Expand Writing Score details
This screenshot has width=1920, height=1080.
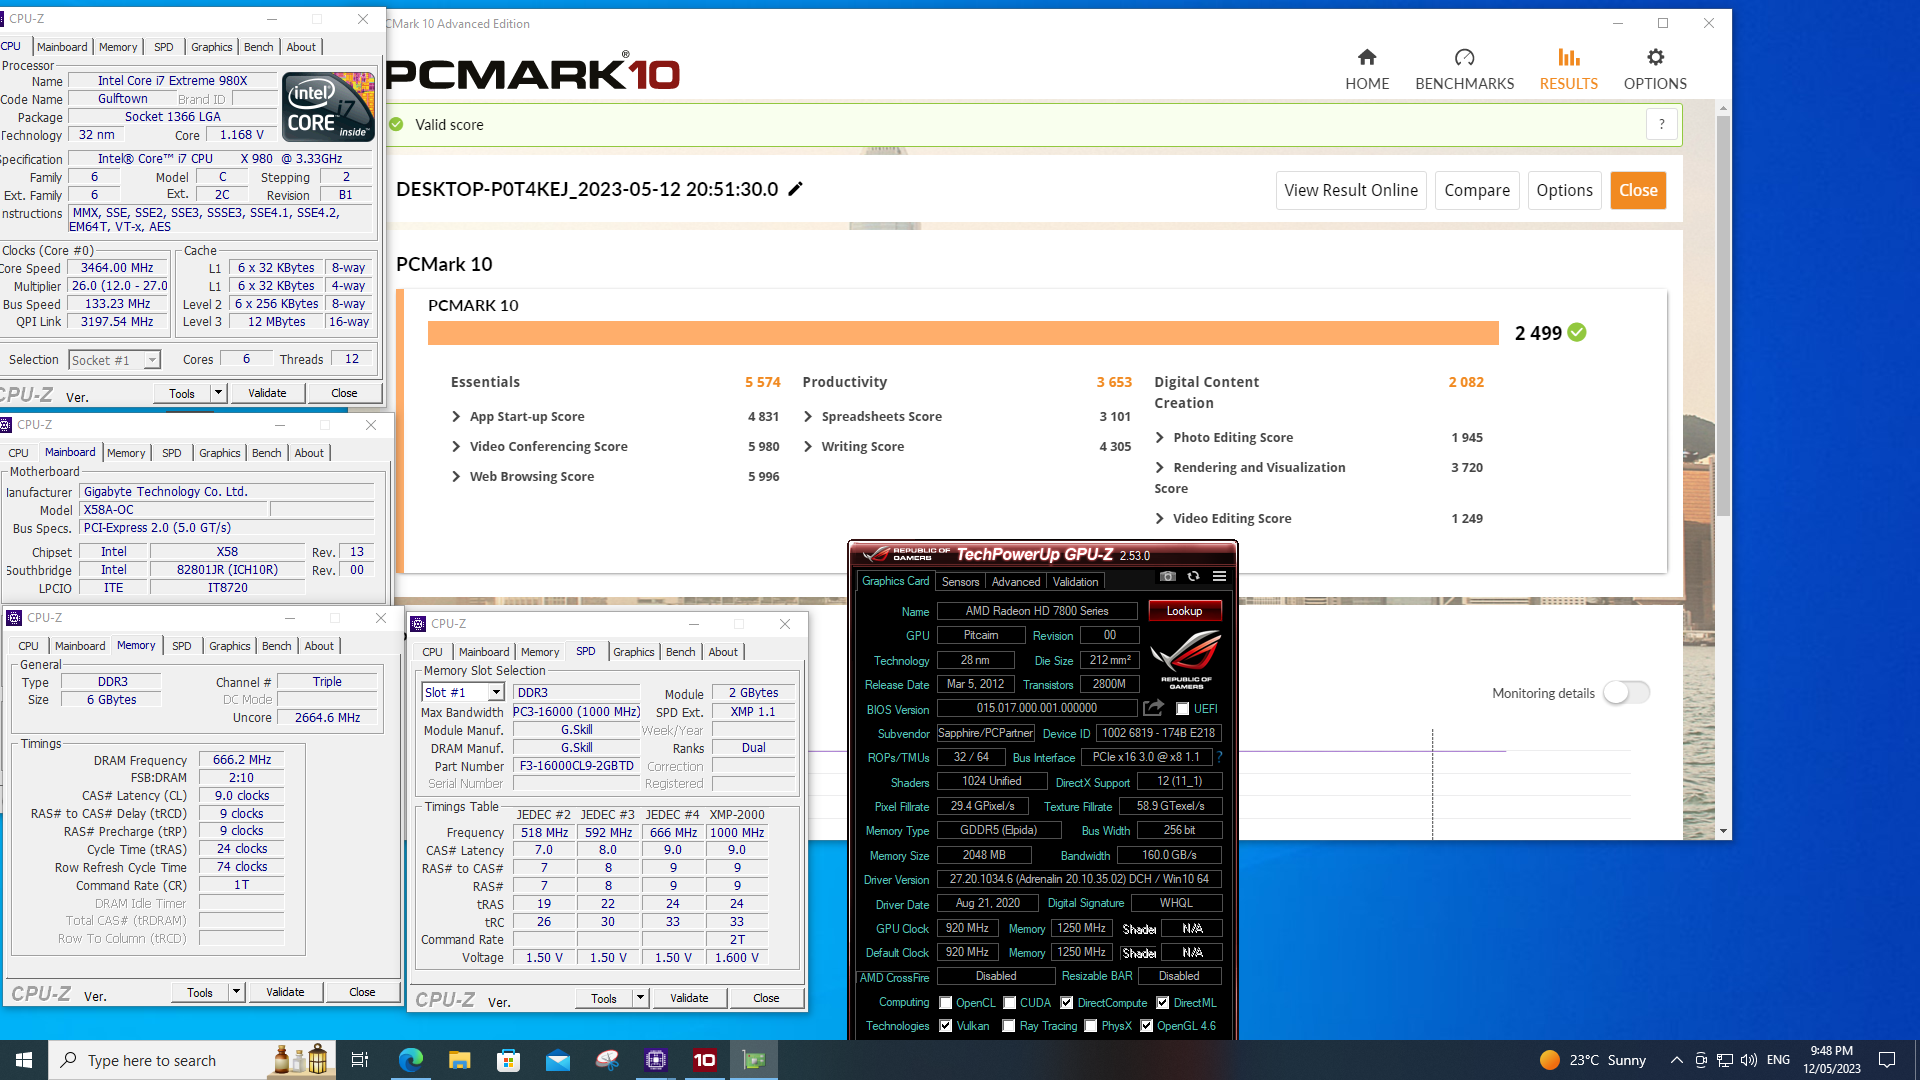tap(808, 447)
